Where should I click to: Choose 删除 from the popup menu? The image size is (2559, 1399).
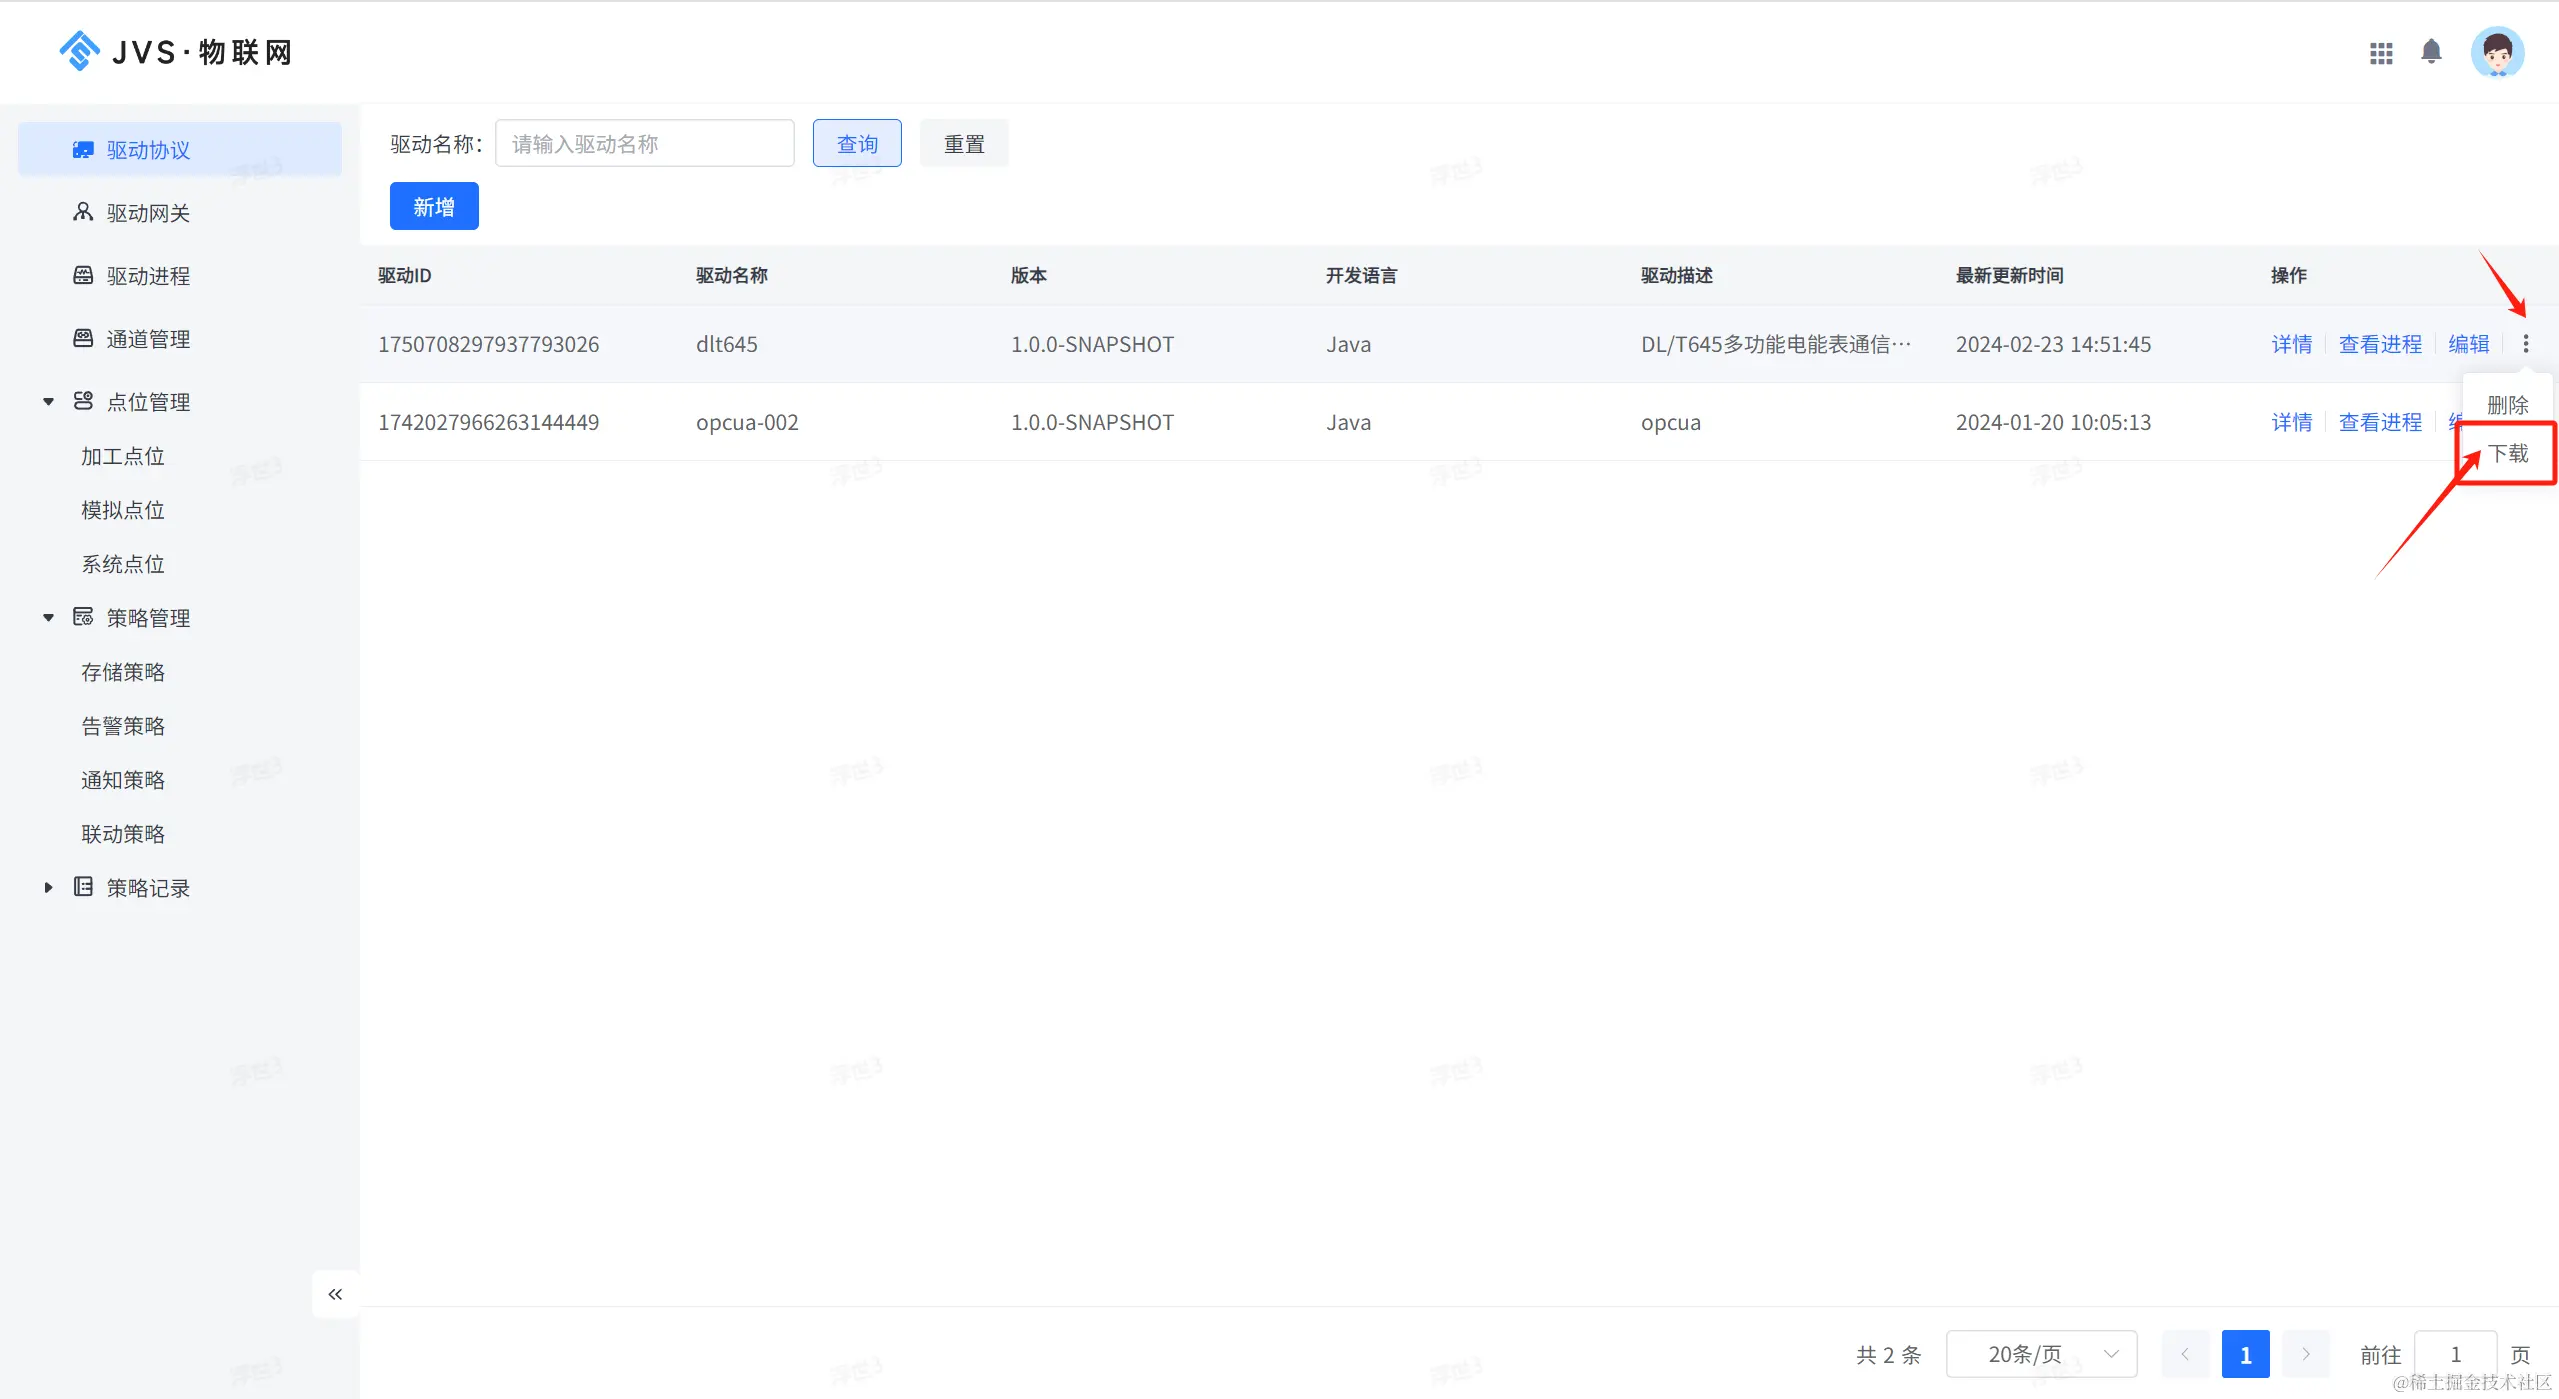pos(2507,405)
